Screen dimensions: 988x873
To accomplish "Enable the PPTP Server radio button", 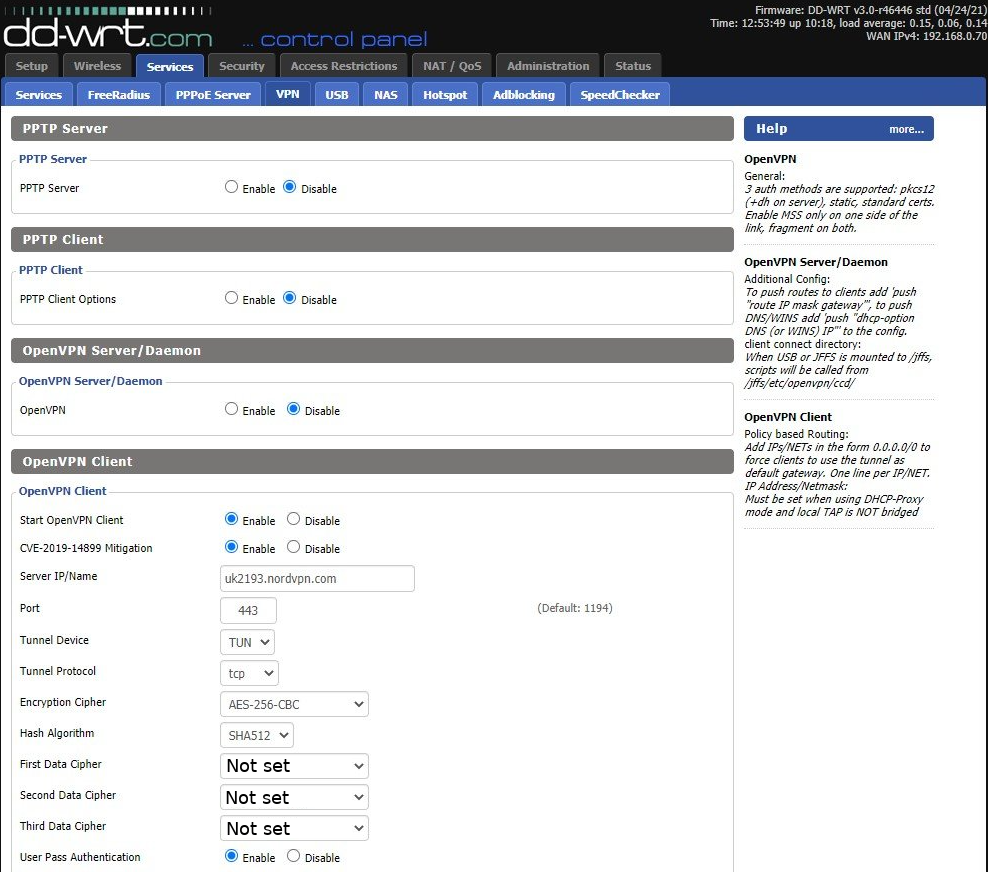I will tap(232, 187).
